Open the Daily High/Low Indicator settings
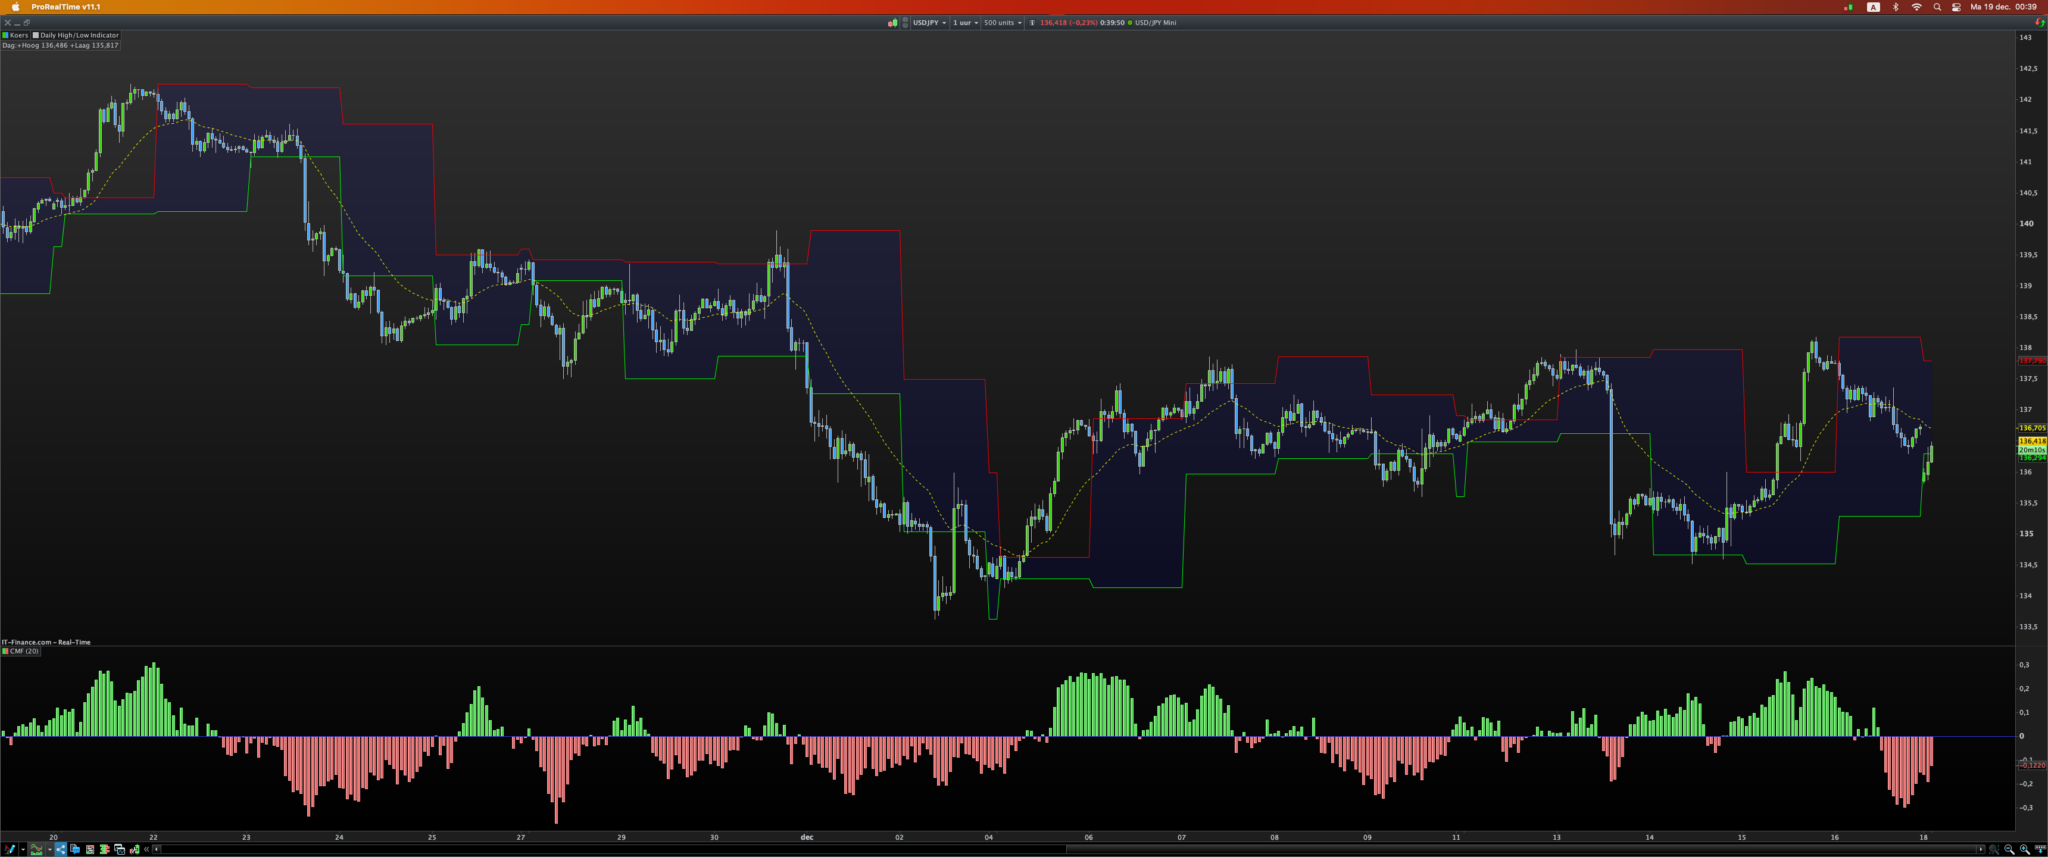The height and width of the screenshot is (857, 2048). tap(79, 35)
